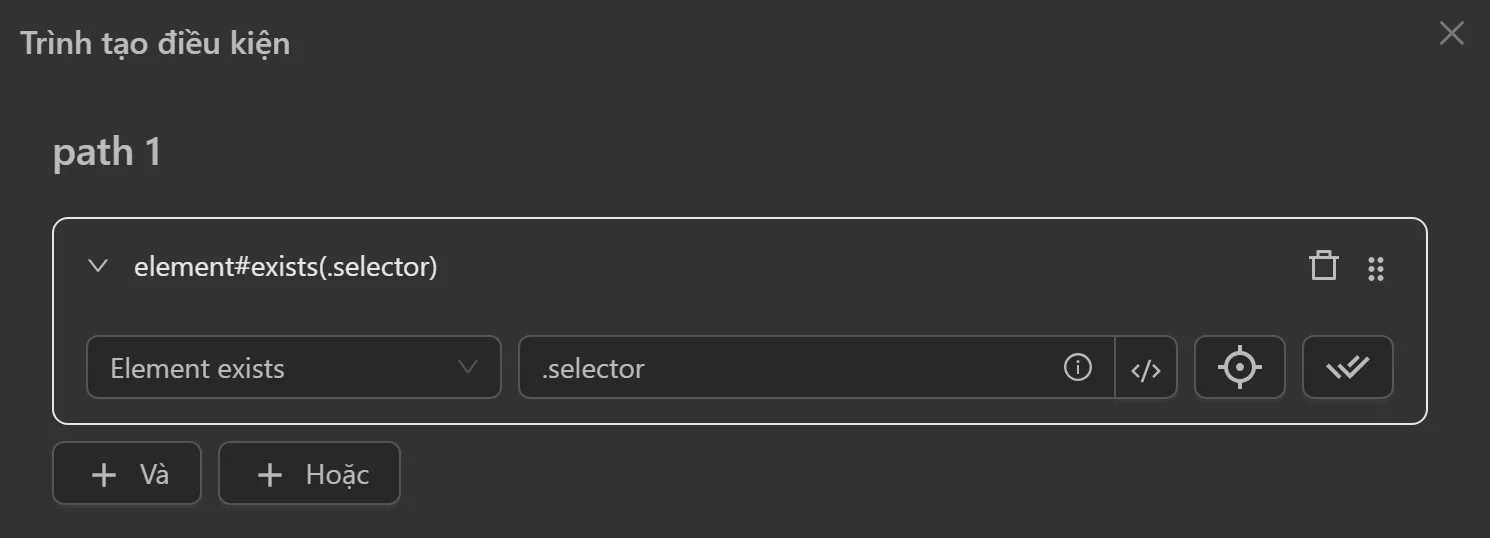Collapse the element#exists condition with chevron
This screenshot has height=538, width=1490.
[98, 267]
